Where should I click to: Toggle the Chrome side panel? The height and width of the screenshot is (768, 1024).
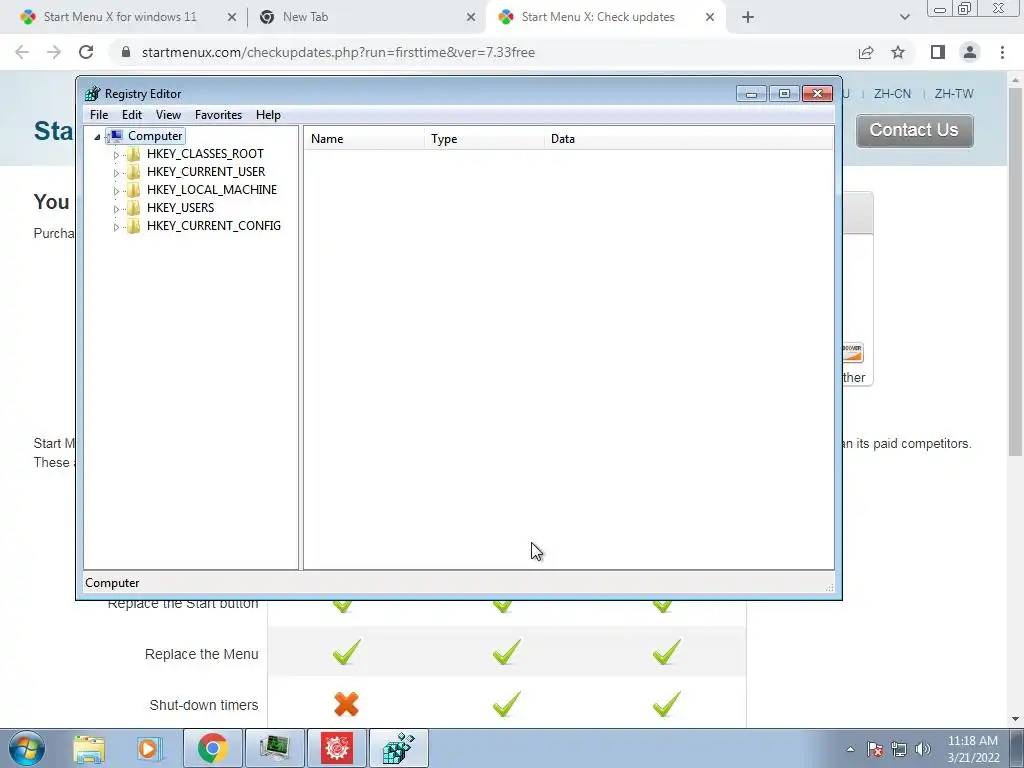[x=938, y=52]
